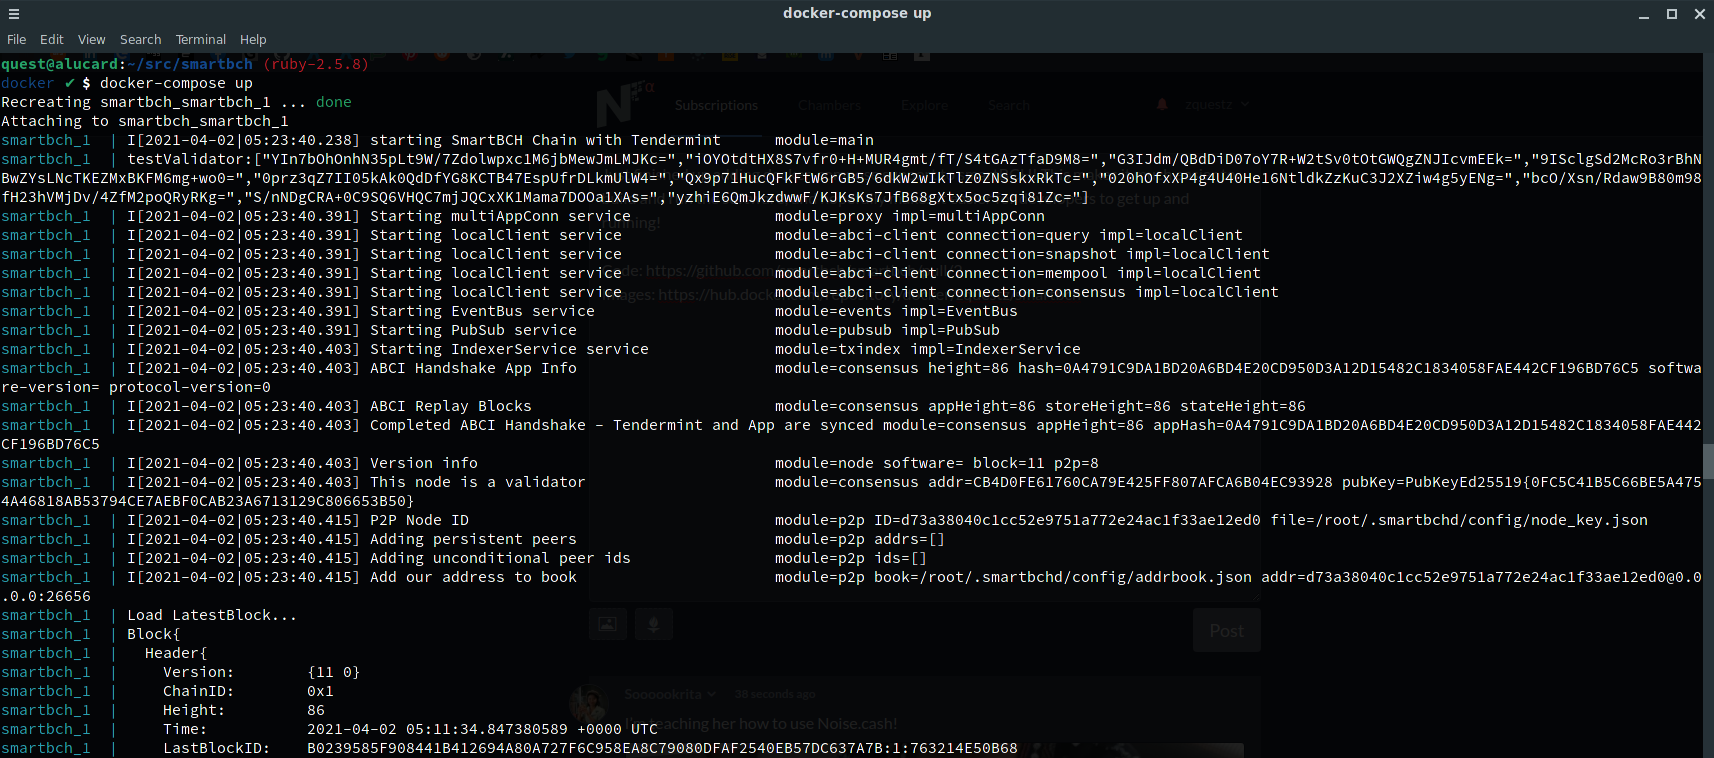
Task: Click the notification bell in background page
Action: (x=1162, y=105)
